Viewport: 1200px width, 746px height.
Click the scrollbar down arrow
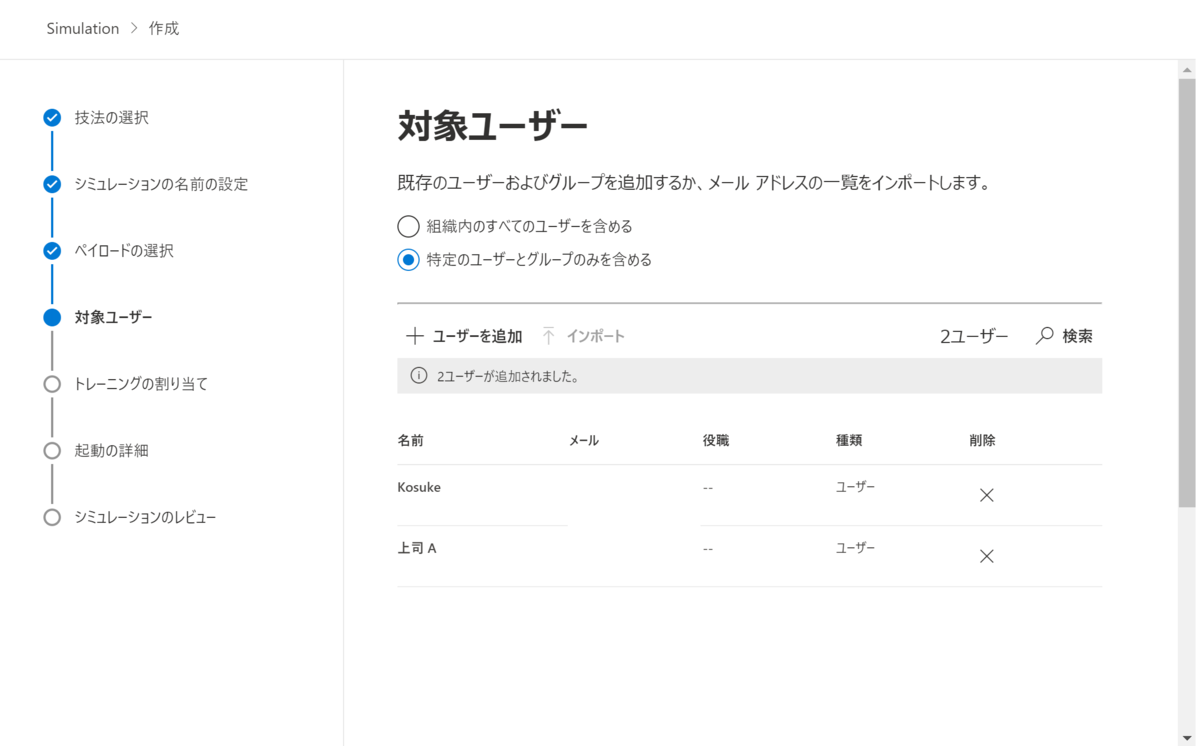pos(1186,738)
